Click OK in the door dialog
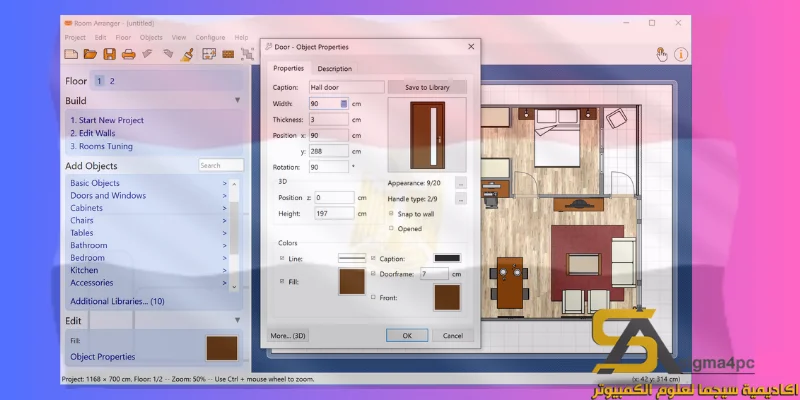 407,336
